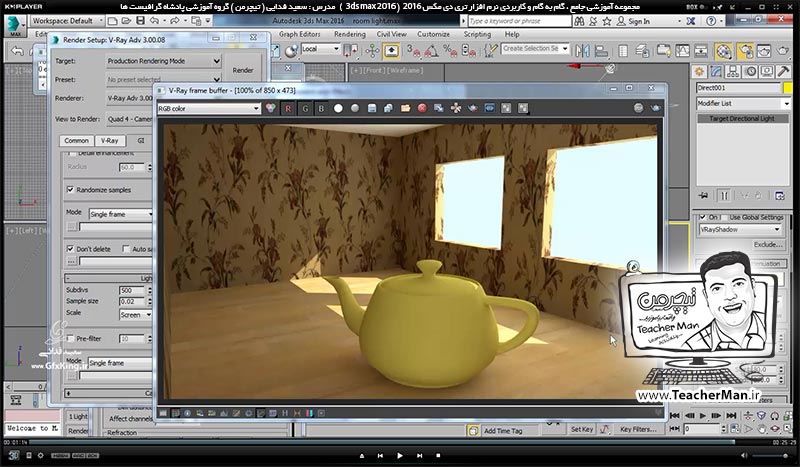This screenshot has height=467, width=800.
Task: Switch to the Common tab
Action: click(x=77, y=140)
